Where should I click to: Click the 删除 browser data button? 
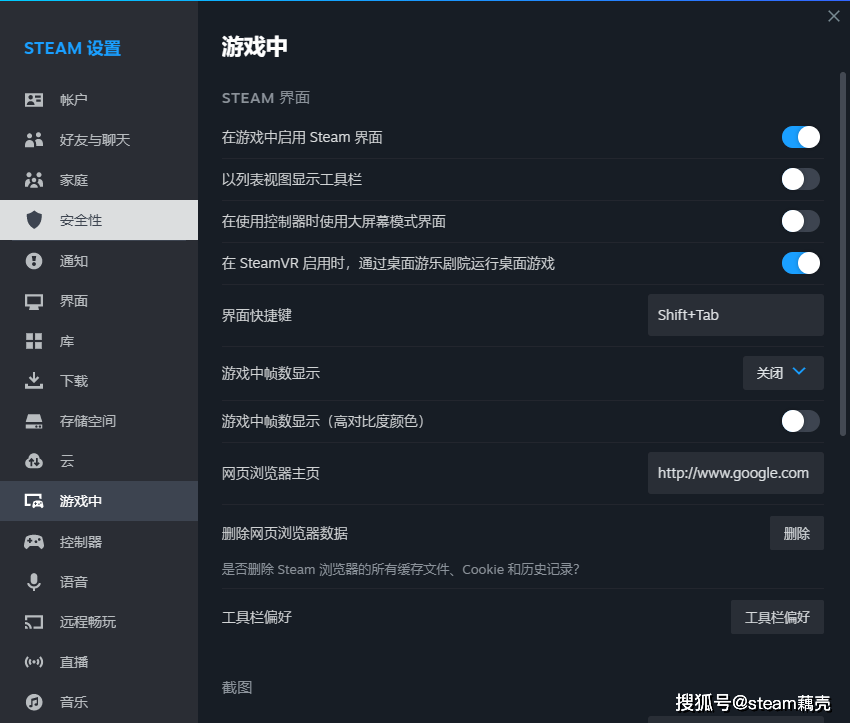coord(796,533)
